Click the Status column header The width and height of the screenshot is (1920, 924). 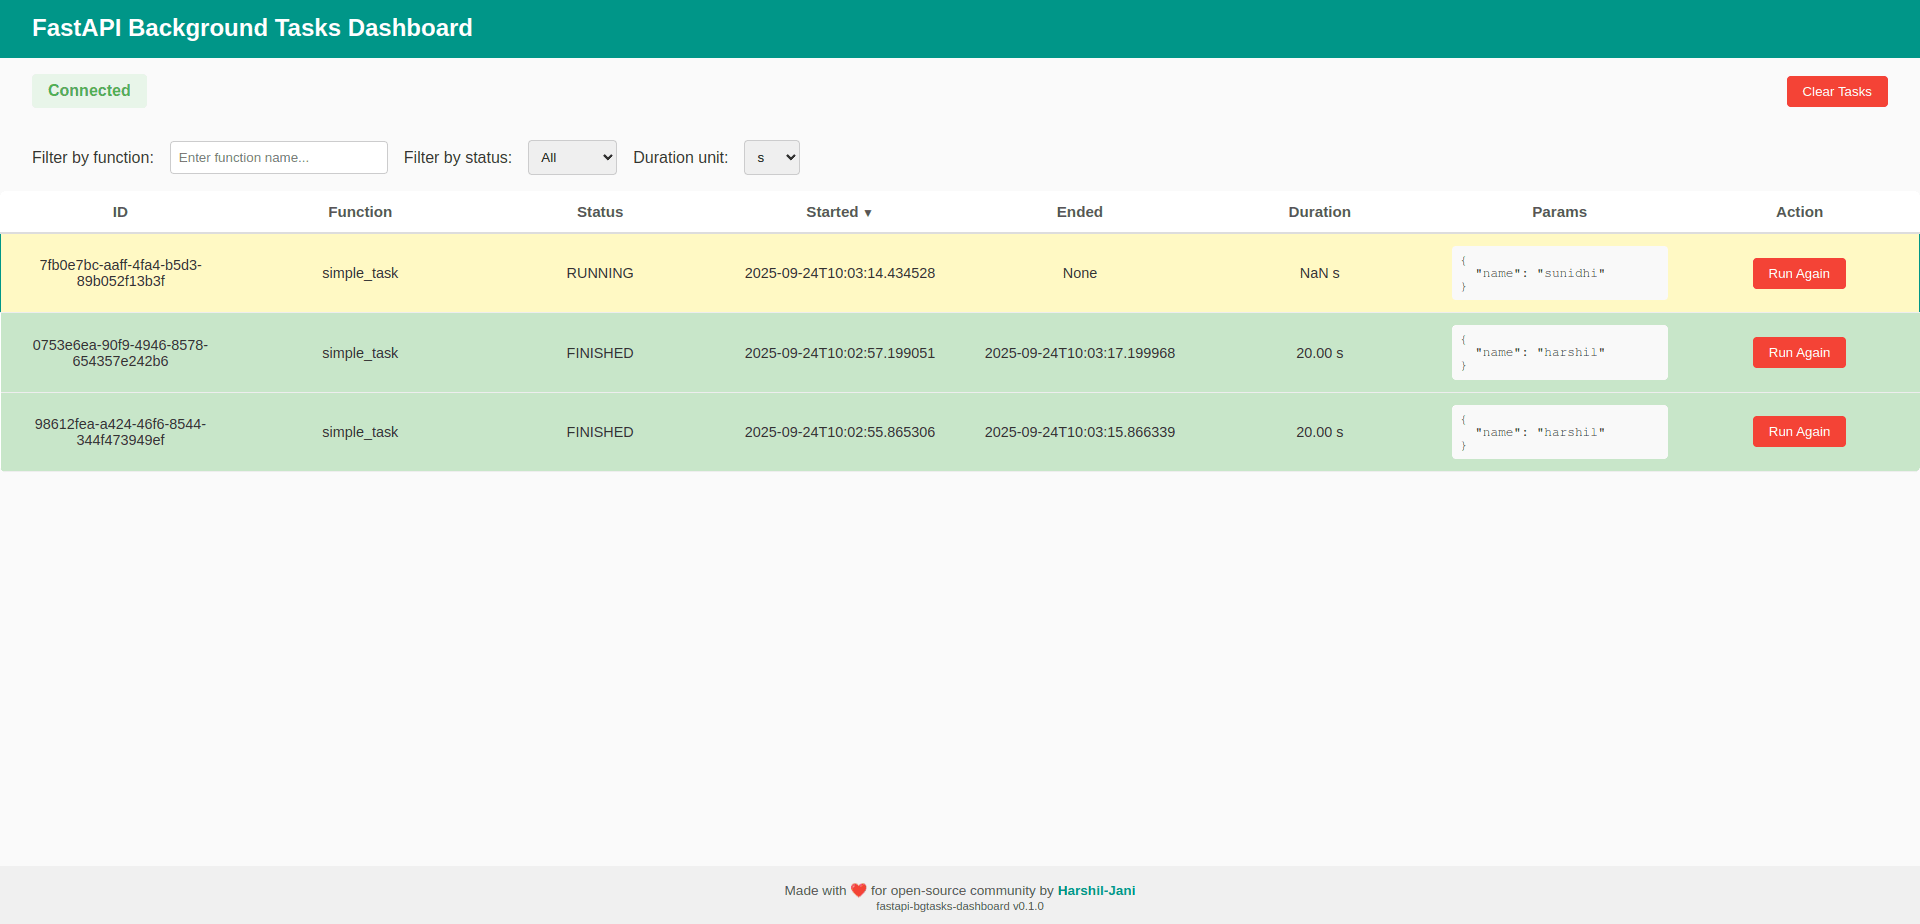click(599, 212)
